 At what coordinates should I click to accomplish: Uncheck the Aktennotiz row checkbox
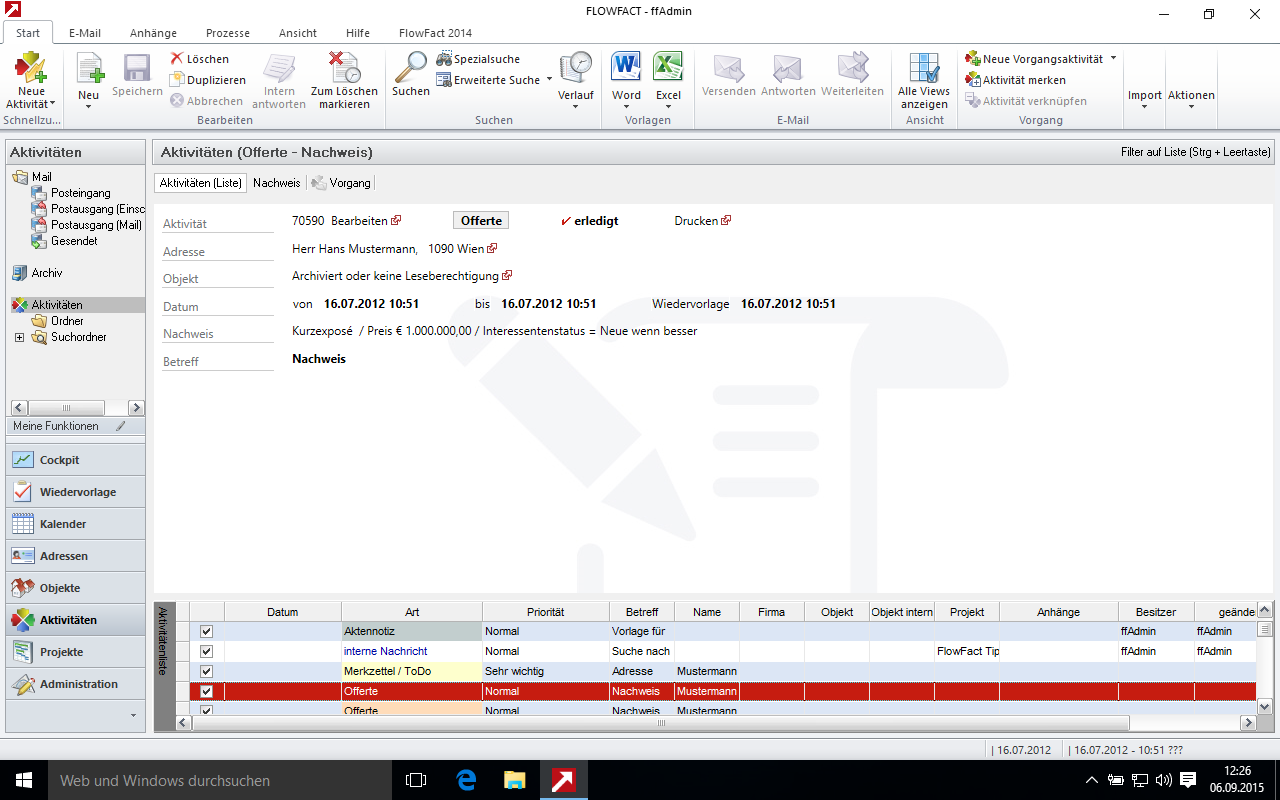click(207, 631)
